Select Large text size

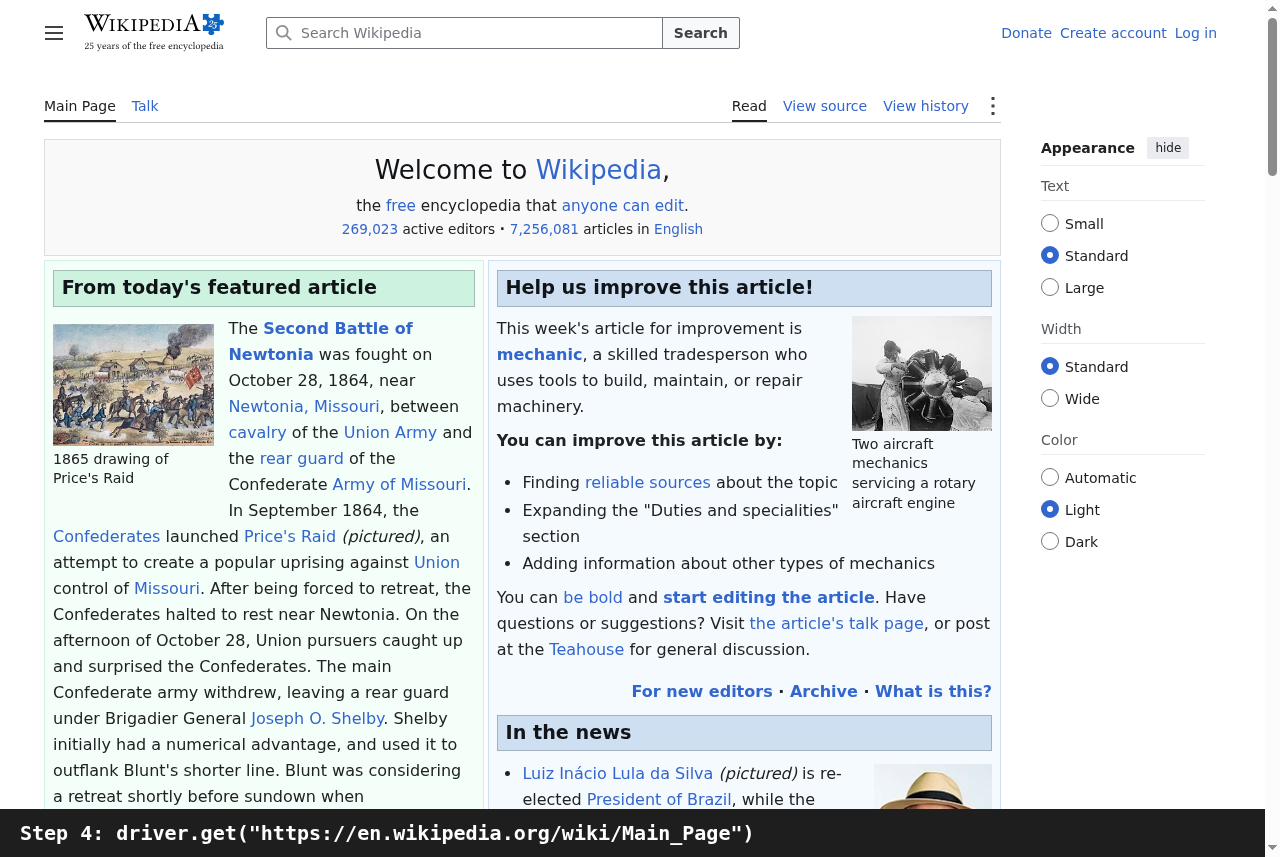pyautogui.click(x=1050, y=287)
